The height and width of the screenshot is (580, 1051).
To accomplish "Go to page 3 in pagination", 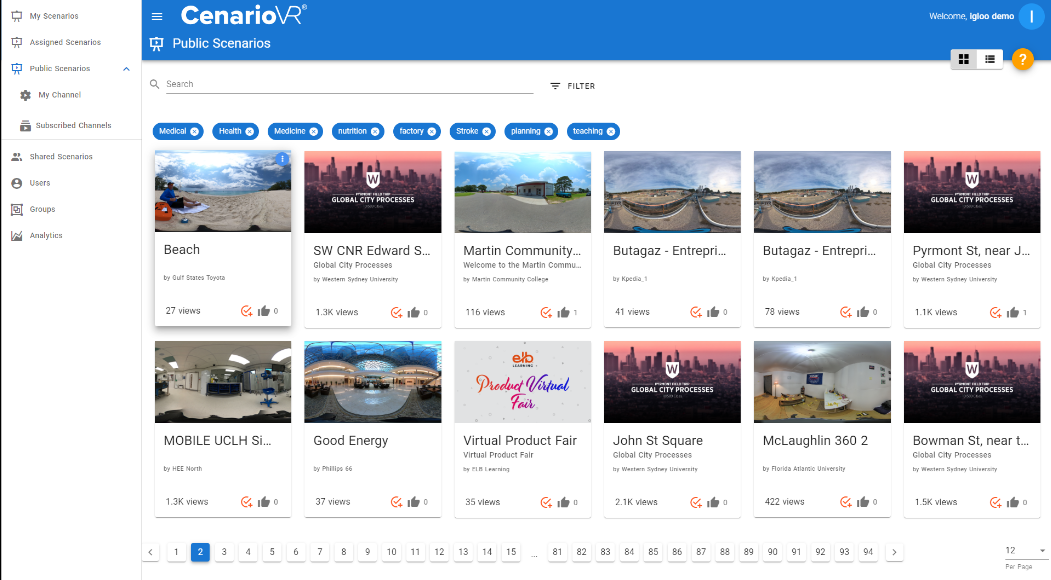I will 224,552.
